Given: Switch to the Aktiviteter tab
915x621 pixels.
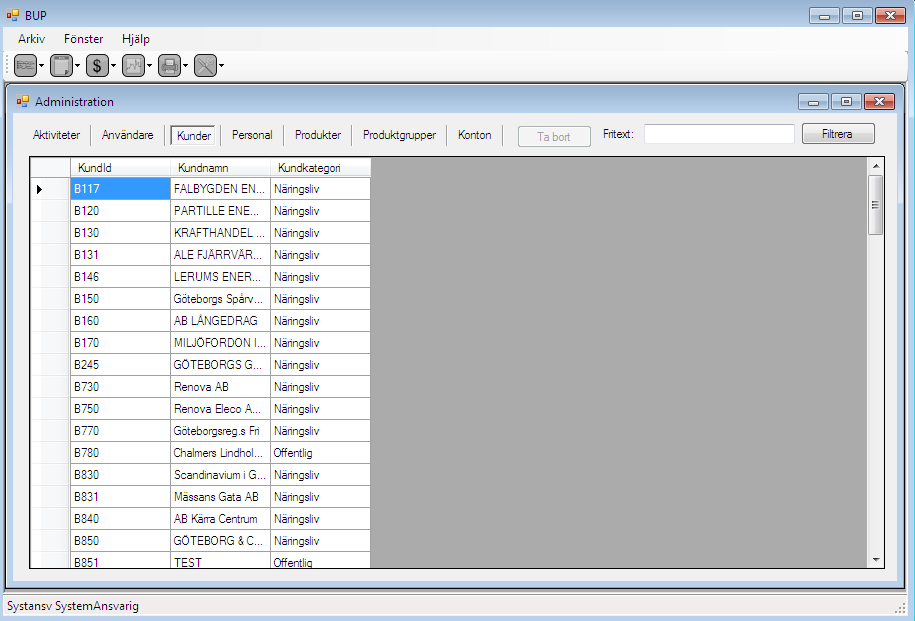Looking at the screenshot, I should coord(57,135).
